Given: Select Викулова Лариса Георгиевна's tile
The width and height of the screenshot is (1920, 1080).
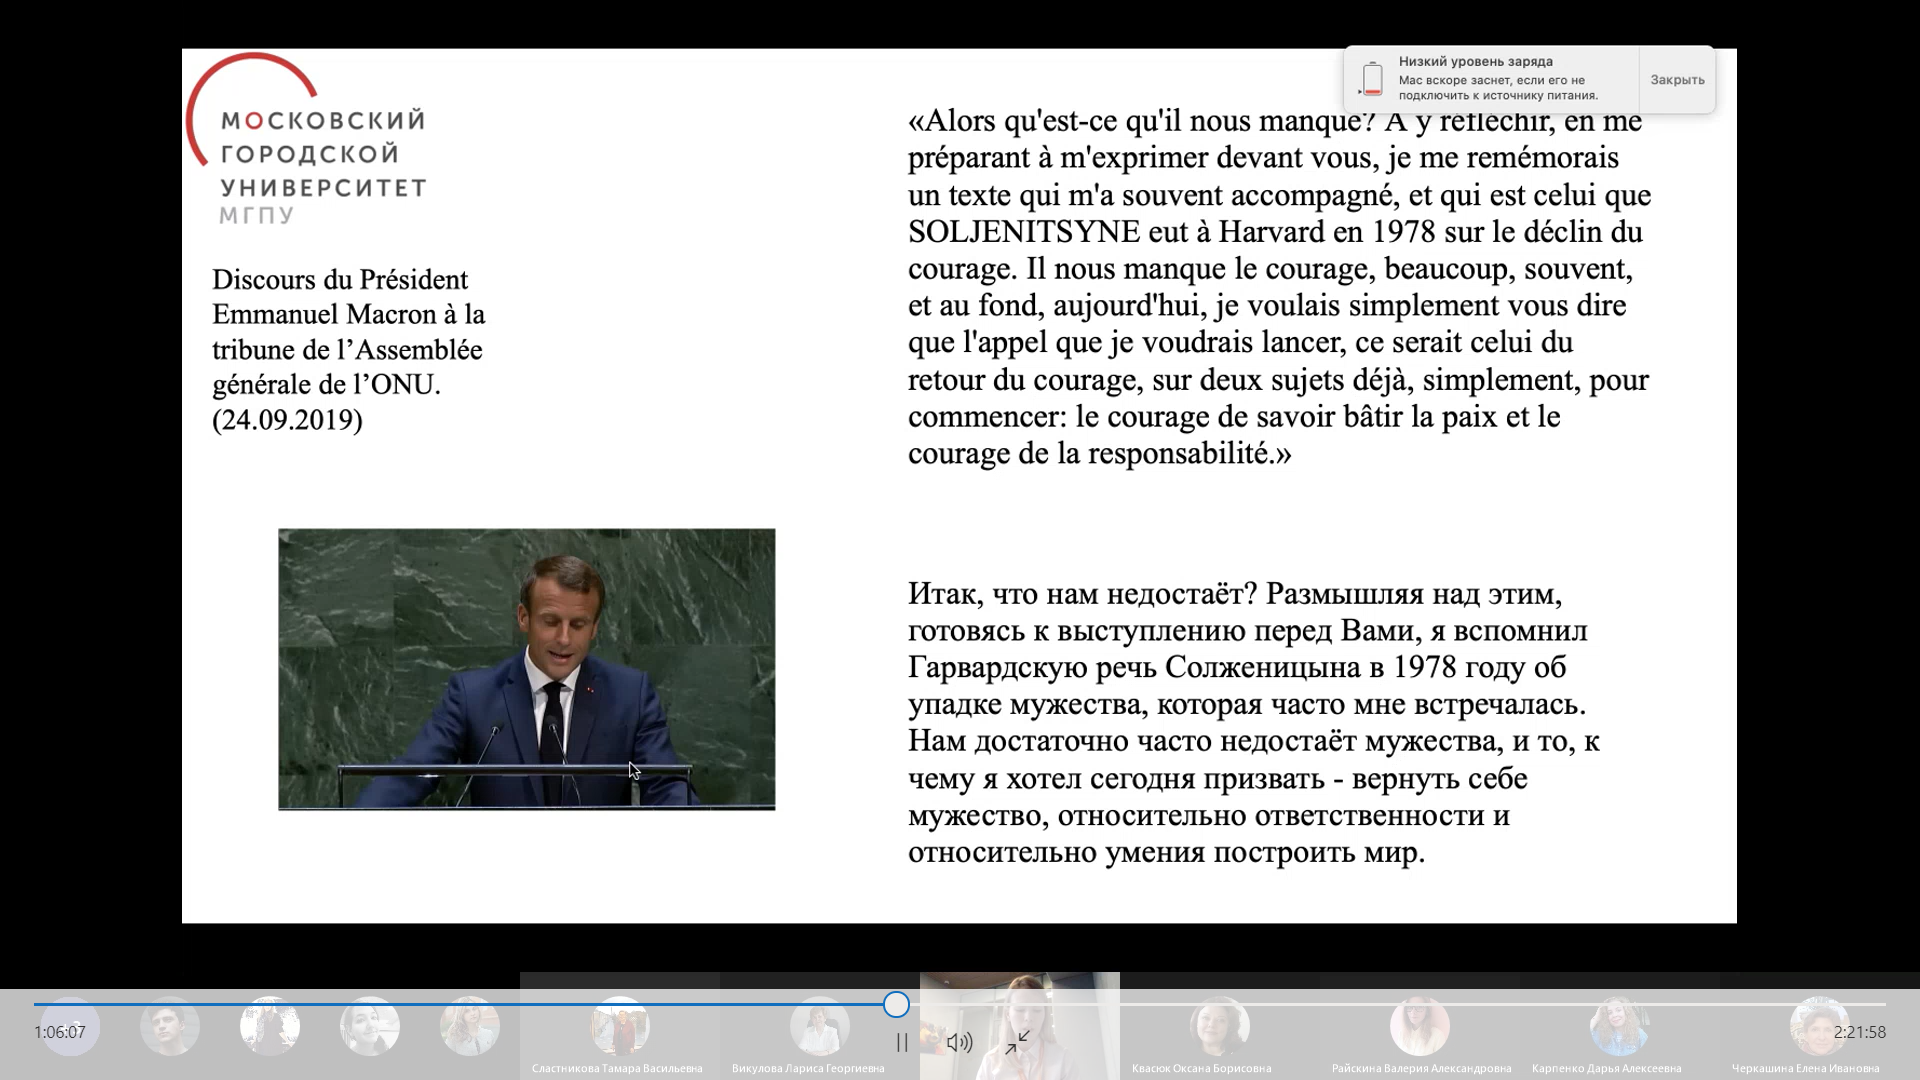Looking at the screenshot, I should pyautogui.click(x=818, y=1026).
